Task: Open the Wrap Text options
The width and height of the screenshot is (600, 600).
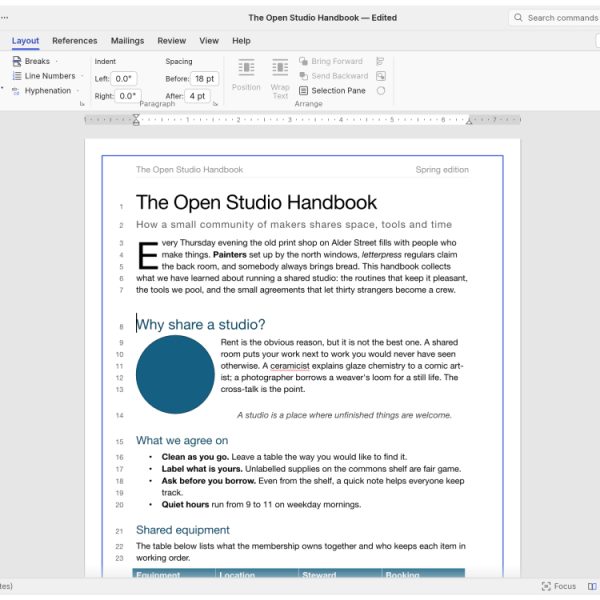Action: [280, 78]
